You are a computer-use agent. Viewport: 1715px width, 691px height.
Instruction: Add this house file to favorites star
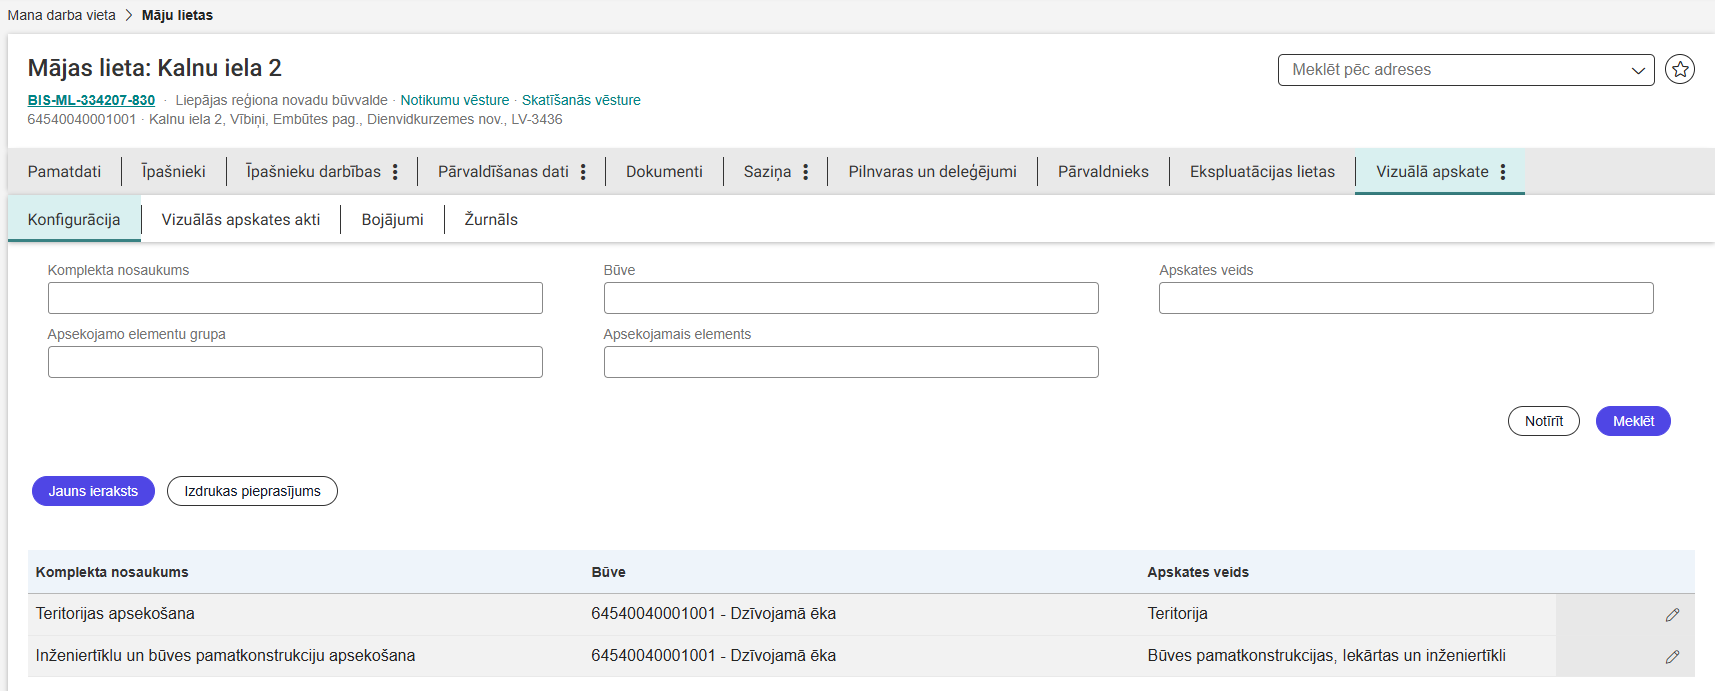click(x=1680, y=70)
